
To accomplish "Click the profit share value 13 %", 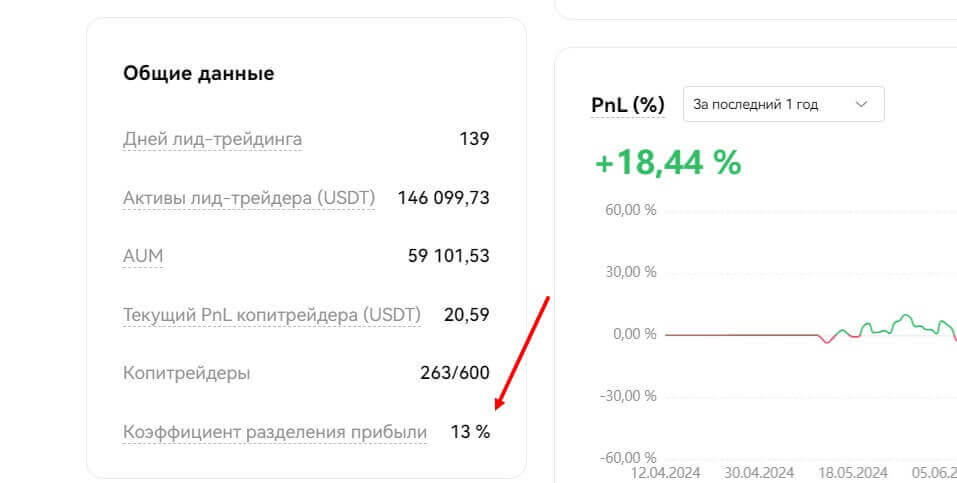I will [x=470, y=432].
